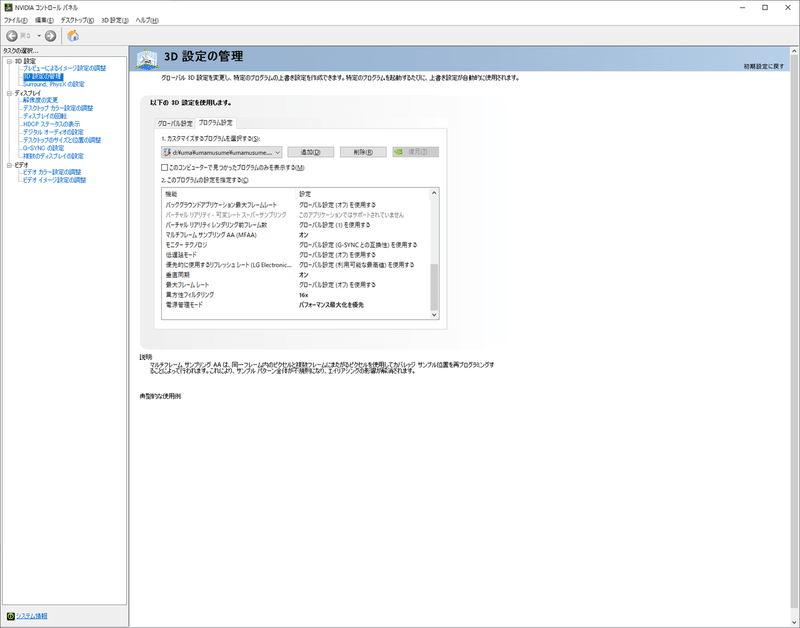The image size is (800, 628).
Task: Click main pane scroll down arrow
Action: 794,622
